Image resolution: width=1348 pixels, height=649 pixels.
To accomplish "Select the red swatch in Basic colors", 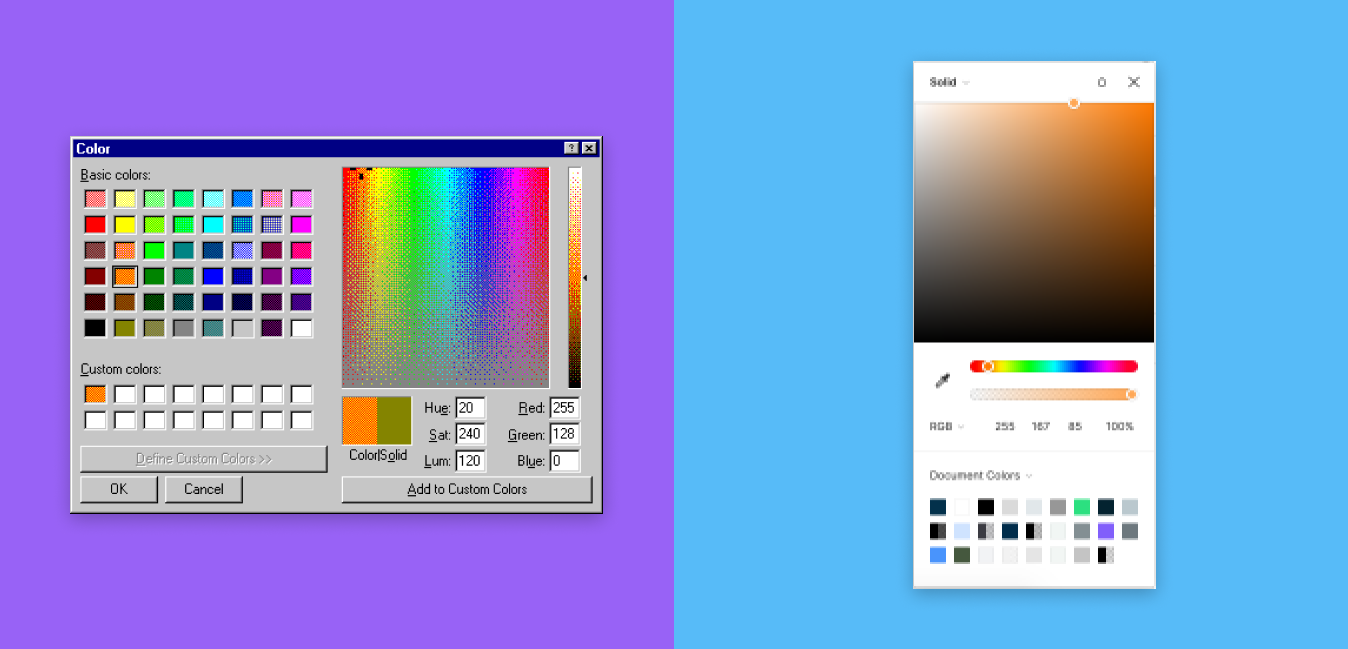I will click(95, 224).
